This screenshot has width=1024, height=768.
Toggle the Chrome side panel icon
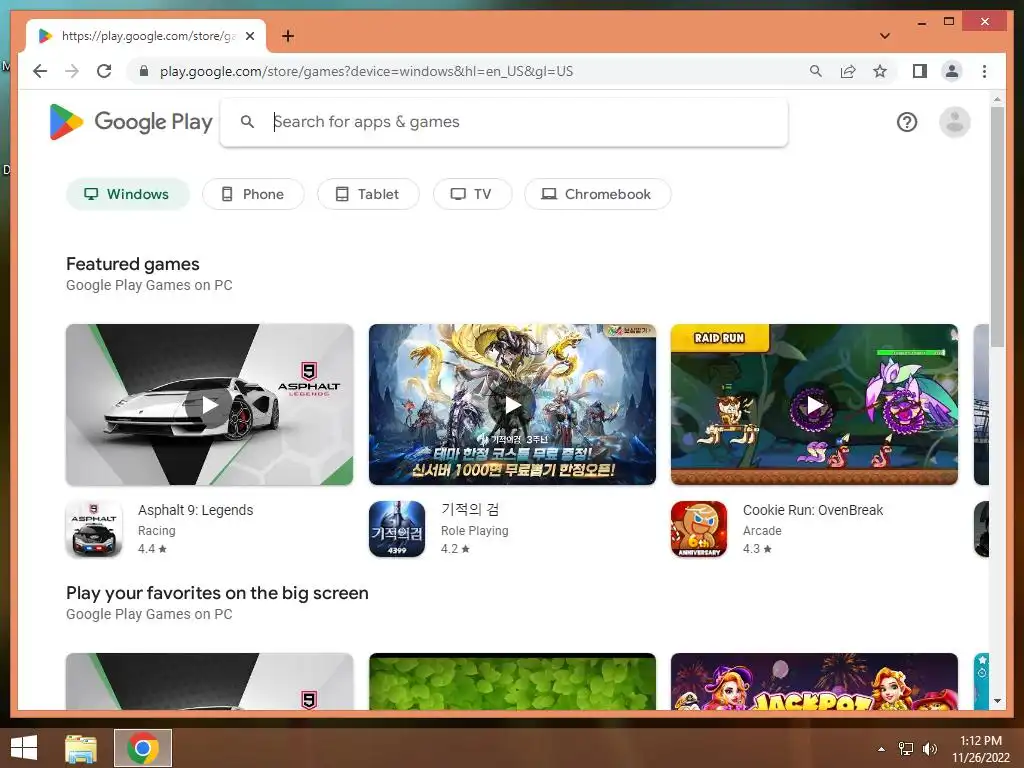point(920,71)
